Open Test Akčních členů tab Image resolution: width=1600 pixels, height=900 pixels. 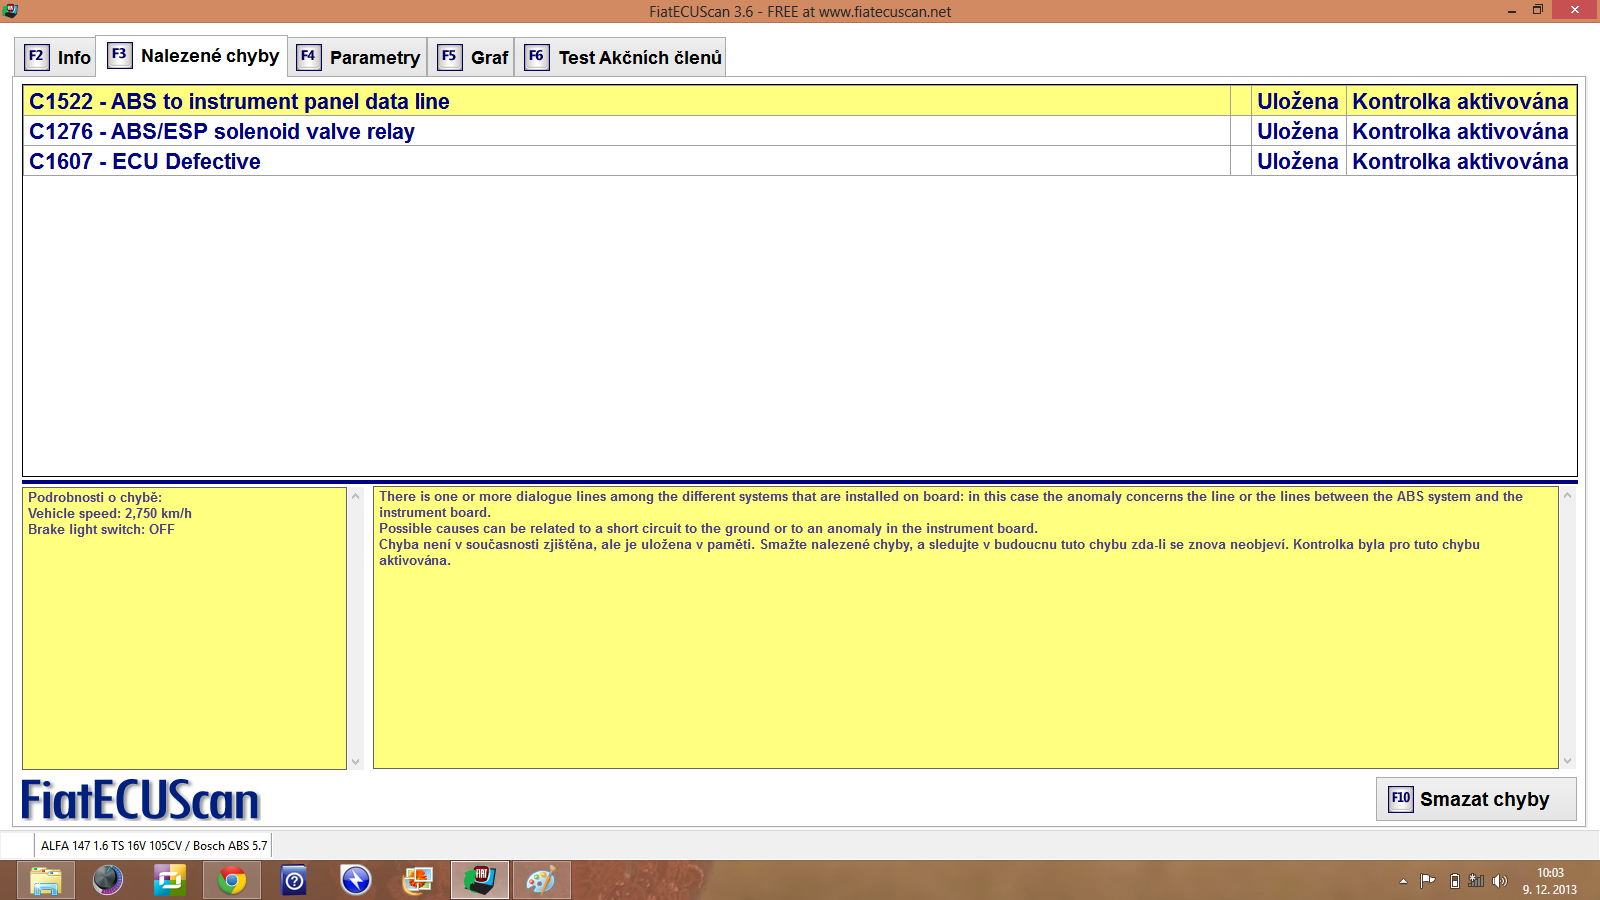pyautogui.click(x=622, y=57)
